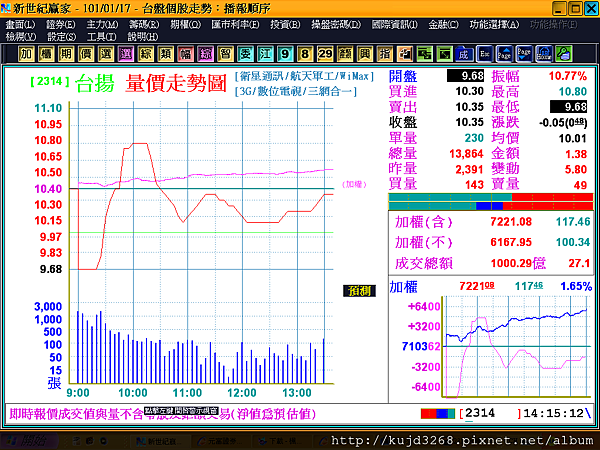Open the 期權(O) menu
The height and width of the screenshot is (450, 600).
[186, 24]
